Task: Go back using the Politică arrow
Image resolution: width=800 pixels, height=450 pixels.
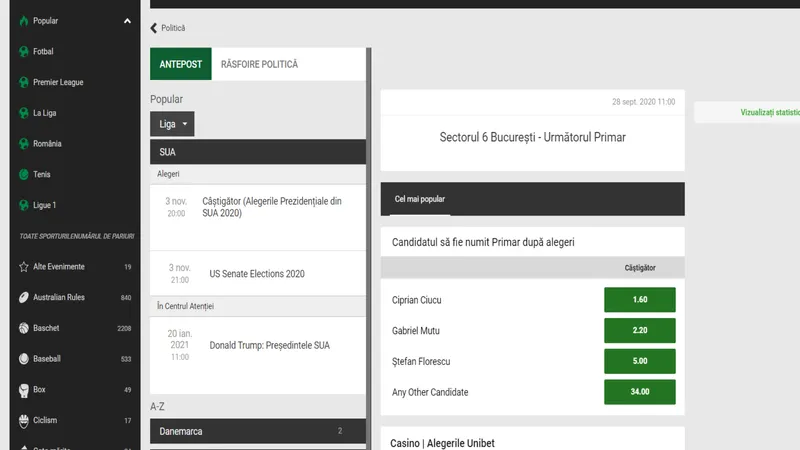Action: (x=155, y=28)
